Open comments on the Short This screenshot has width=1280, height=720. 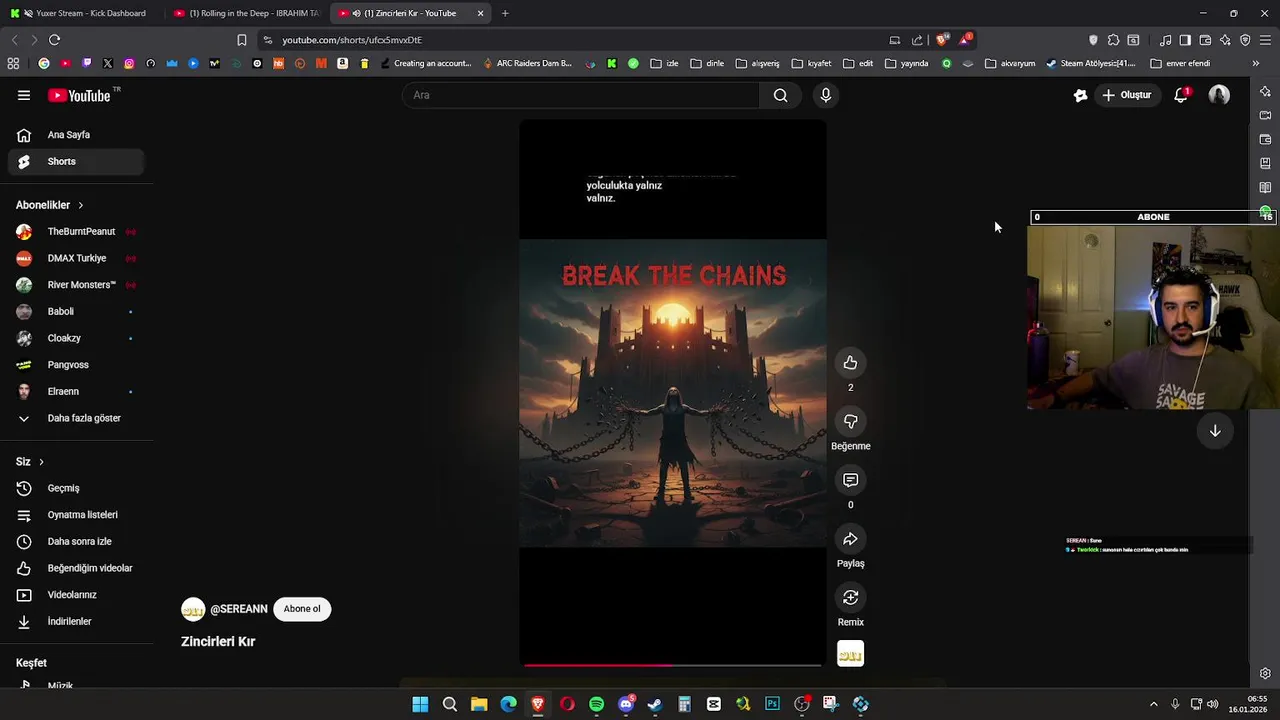[x=850, y=480]
